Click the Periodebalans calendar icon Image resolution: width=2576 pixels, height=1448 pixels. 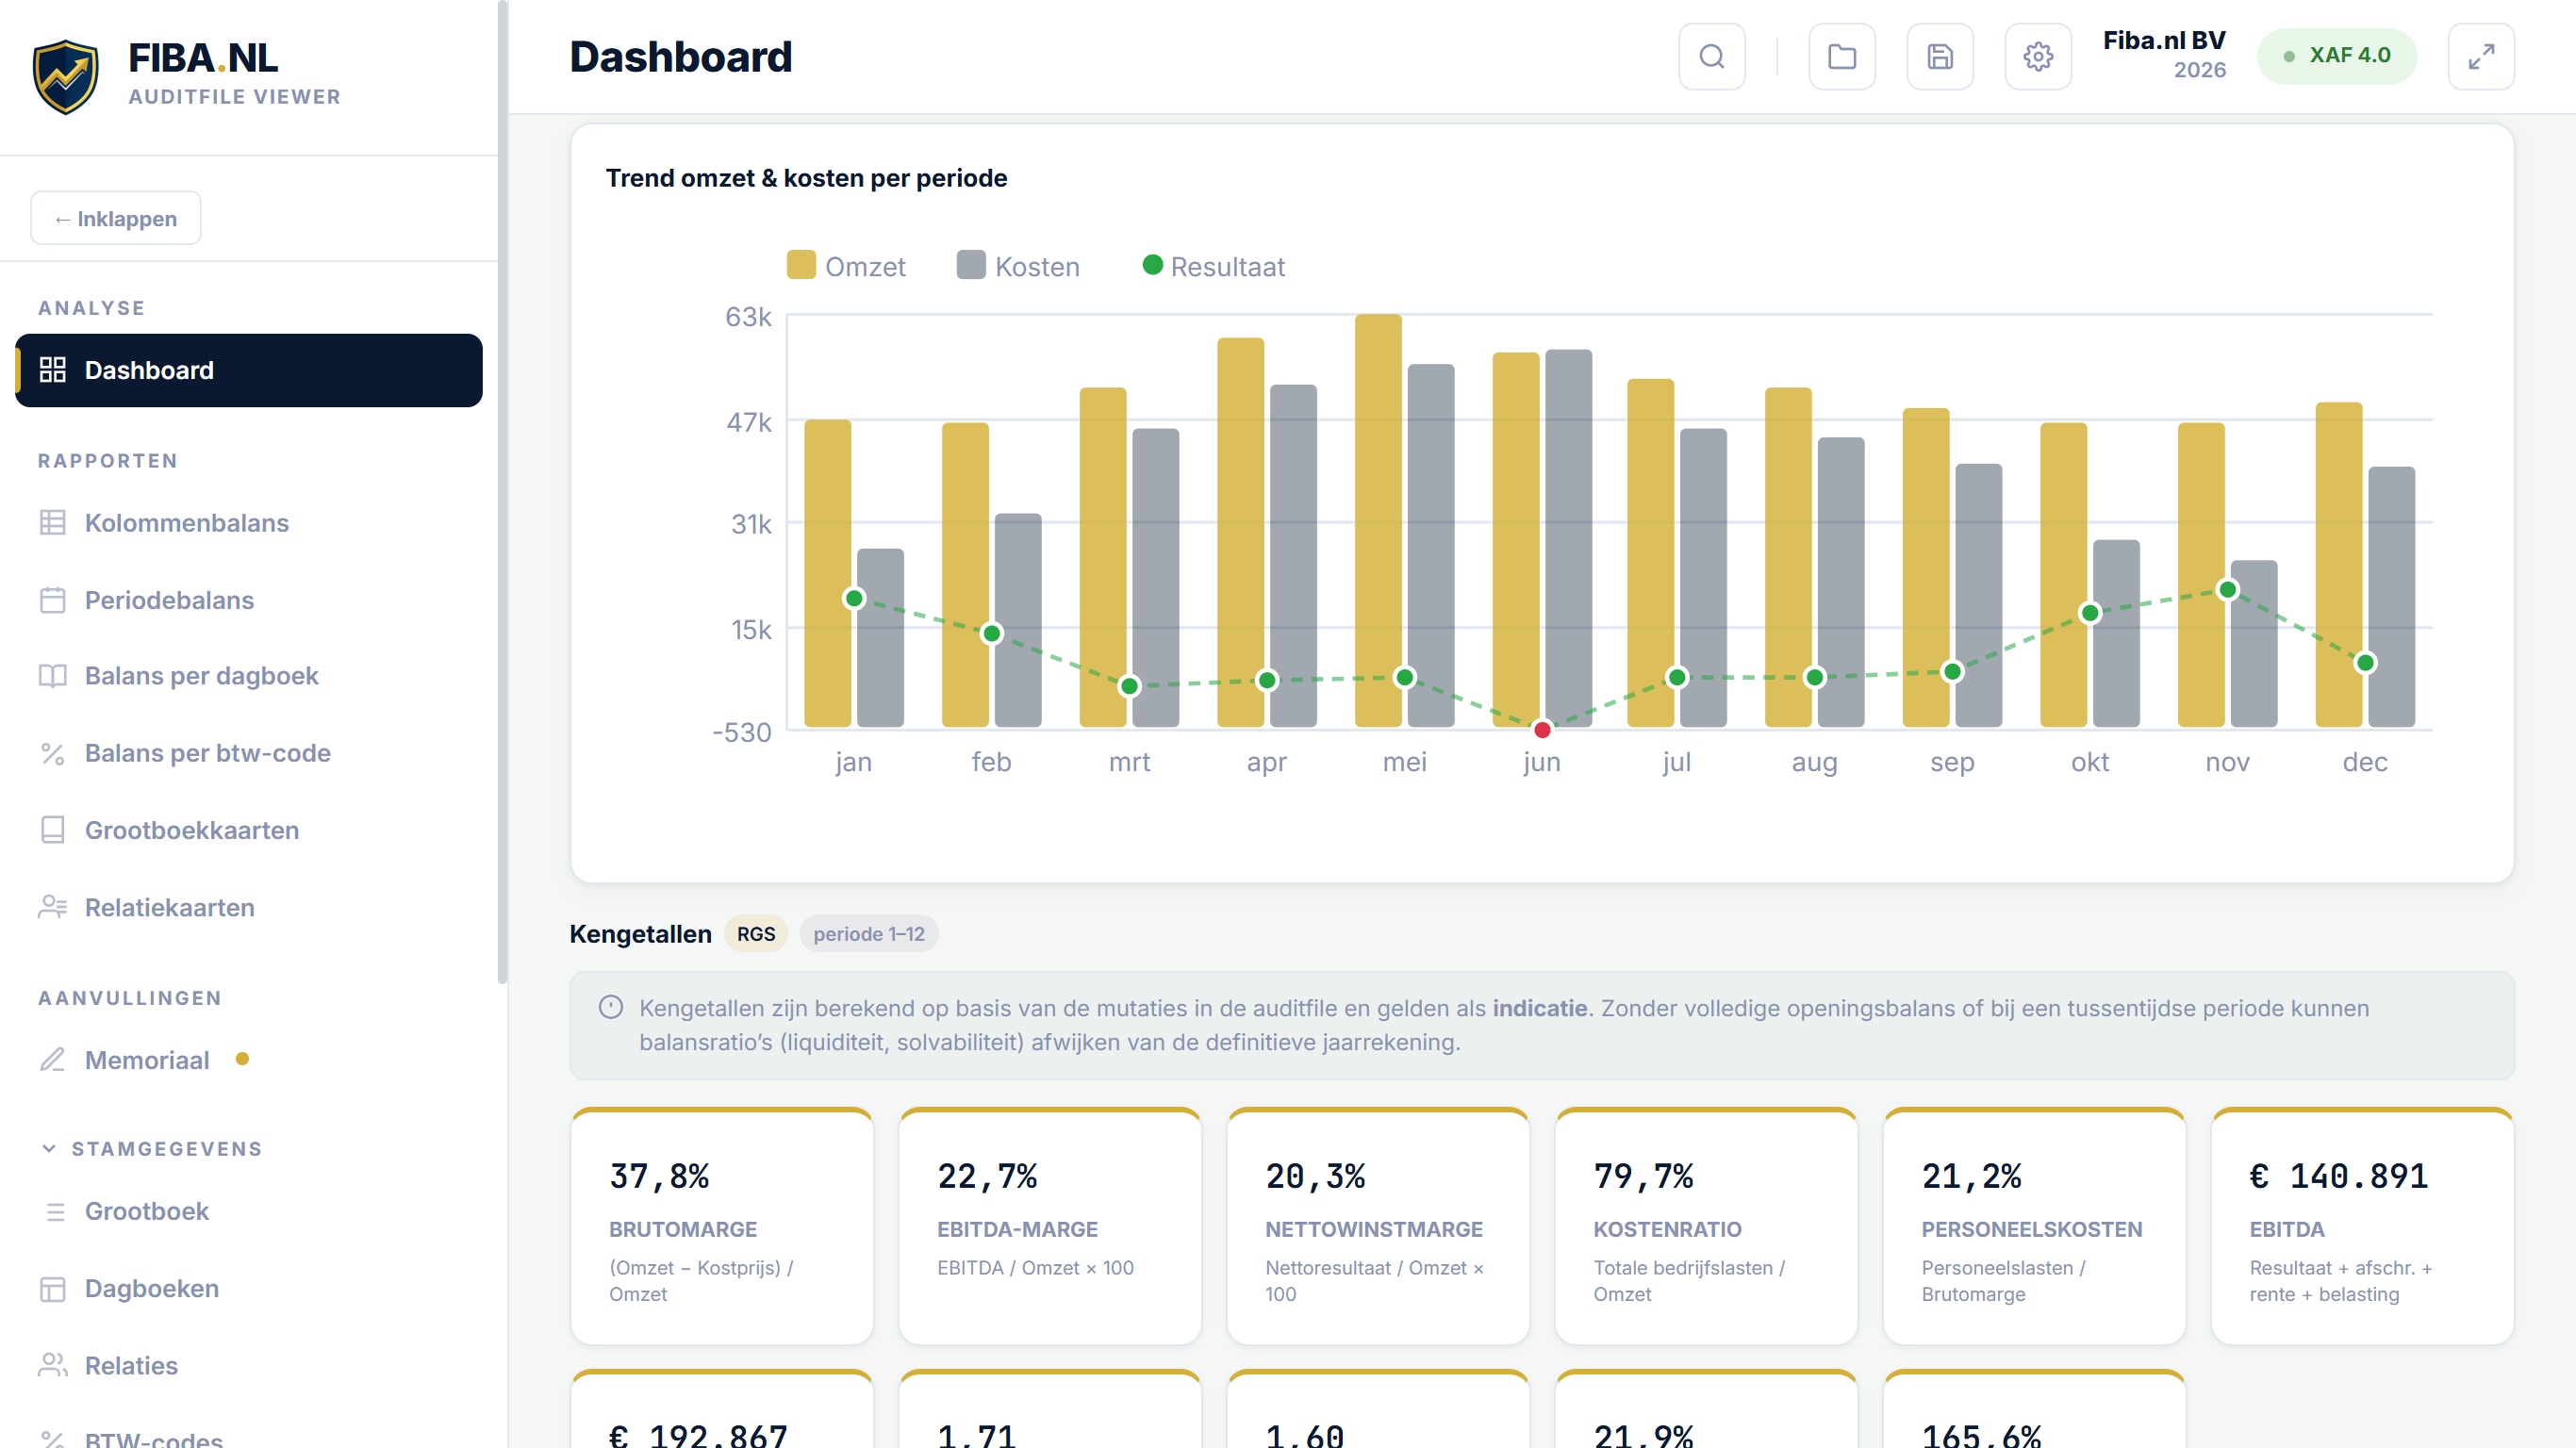pyautogui.click(x=53, y=600)
